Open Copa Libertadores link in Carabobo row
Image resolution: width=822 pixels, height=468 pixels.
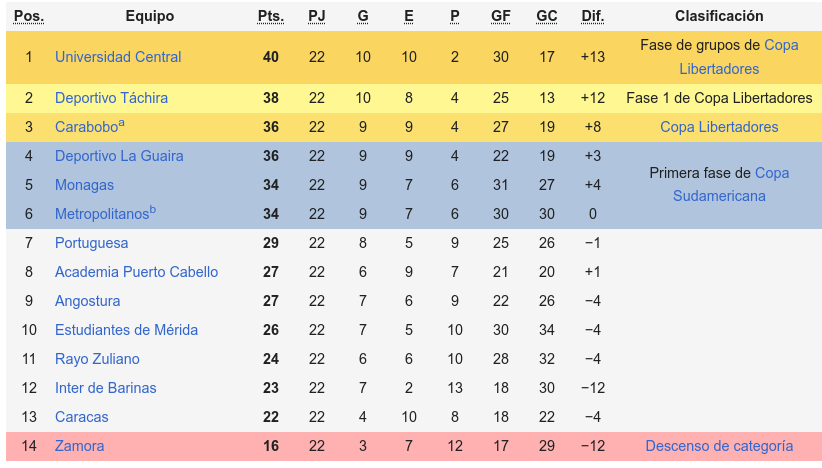coord(719,127)
